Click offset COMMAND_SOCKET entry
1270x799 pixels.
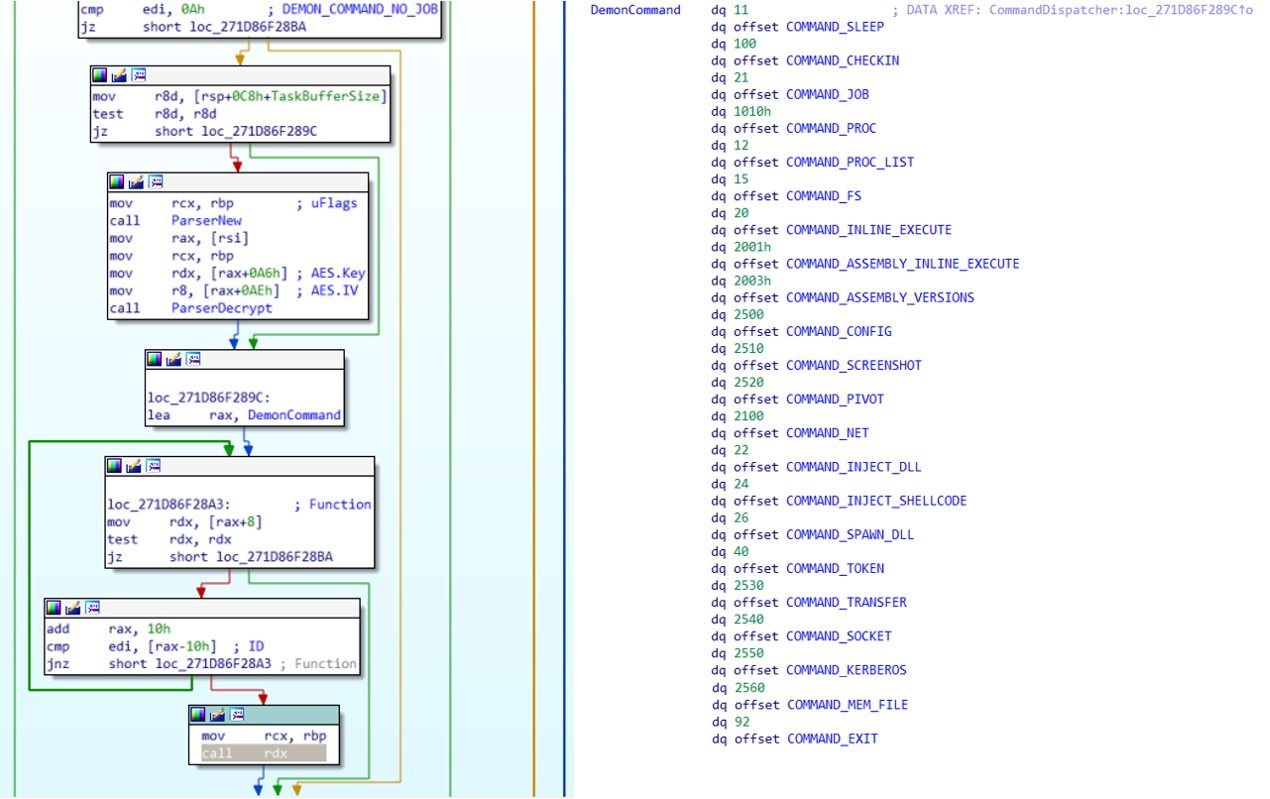coord(801,636)
